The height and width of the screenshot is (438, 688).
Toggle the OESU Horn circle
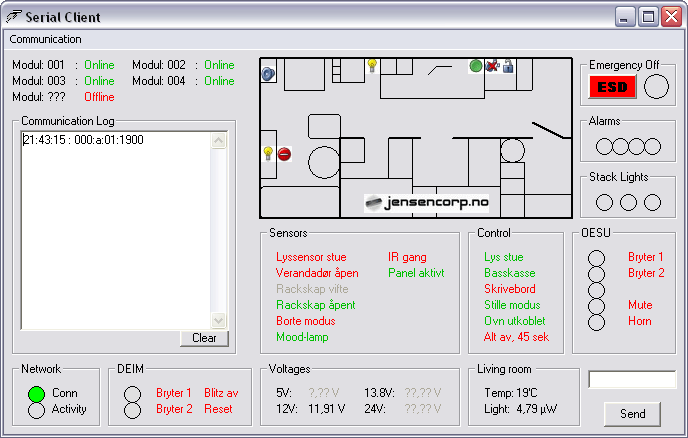[x=597, y=322]
